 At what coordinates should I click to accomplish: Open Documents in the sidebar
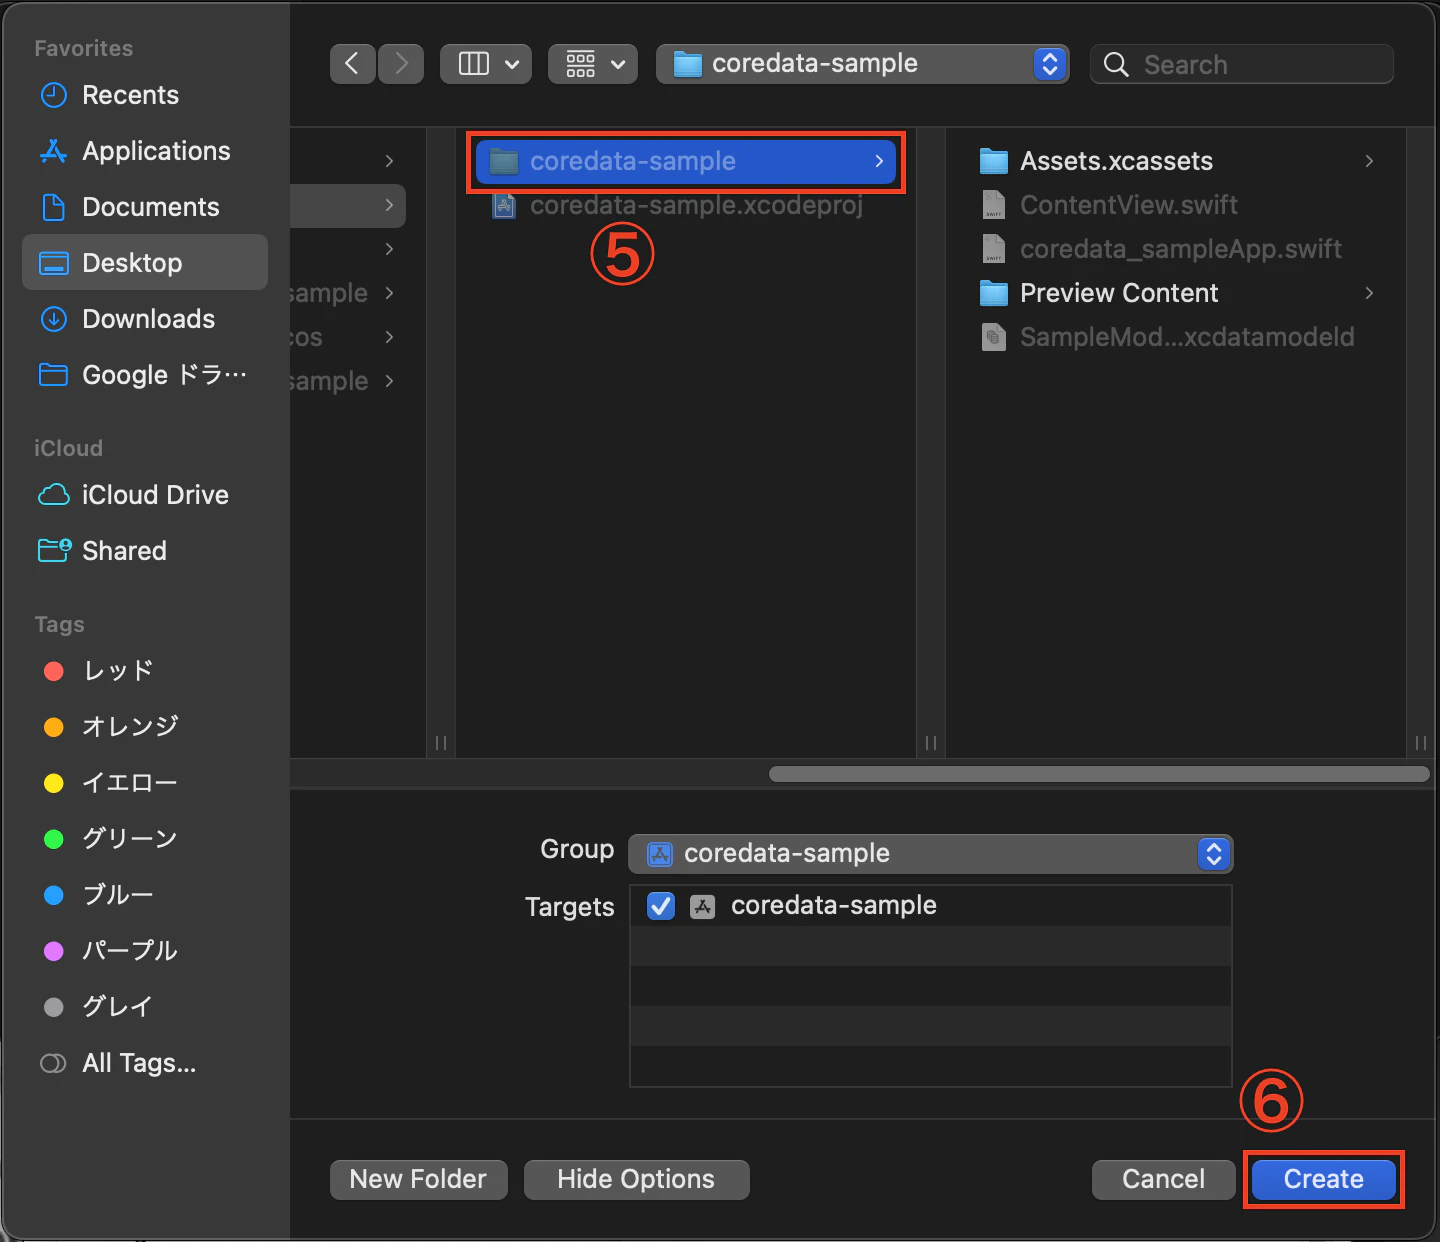pos(145,207)
